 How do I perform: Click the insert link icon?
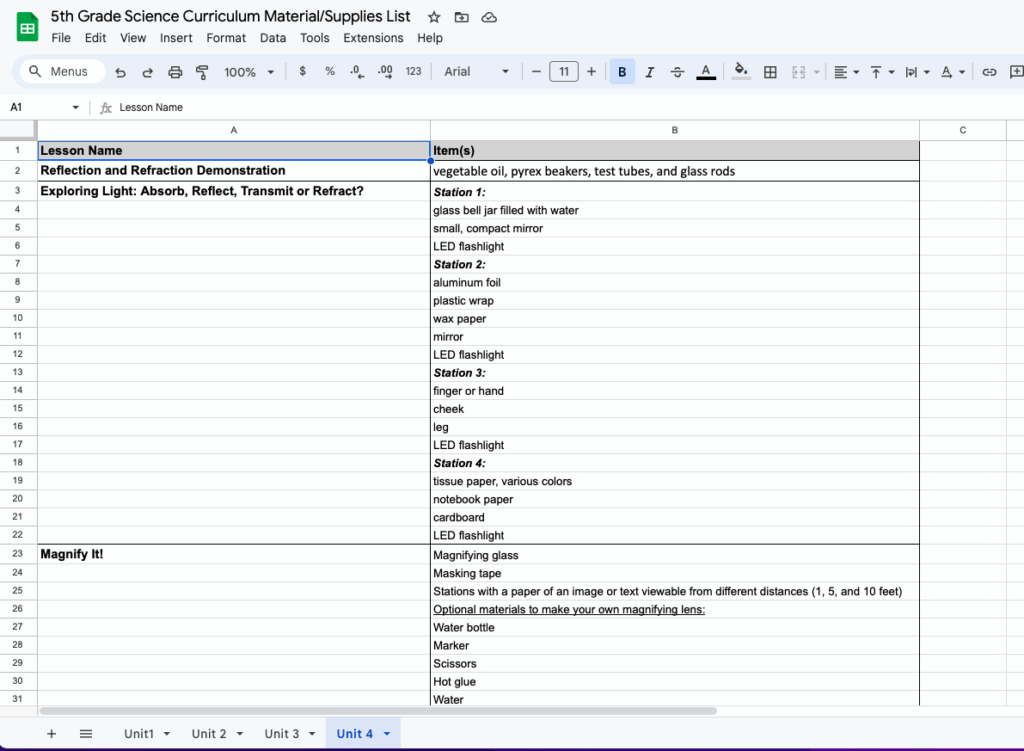989,72
